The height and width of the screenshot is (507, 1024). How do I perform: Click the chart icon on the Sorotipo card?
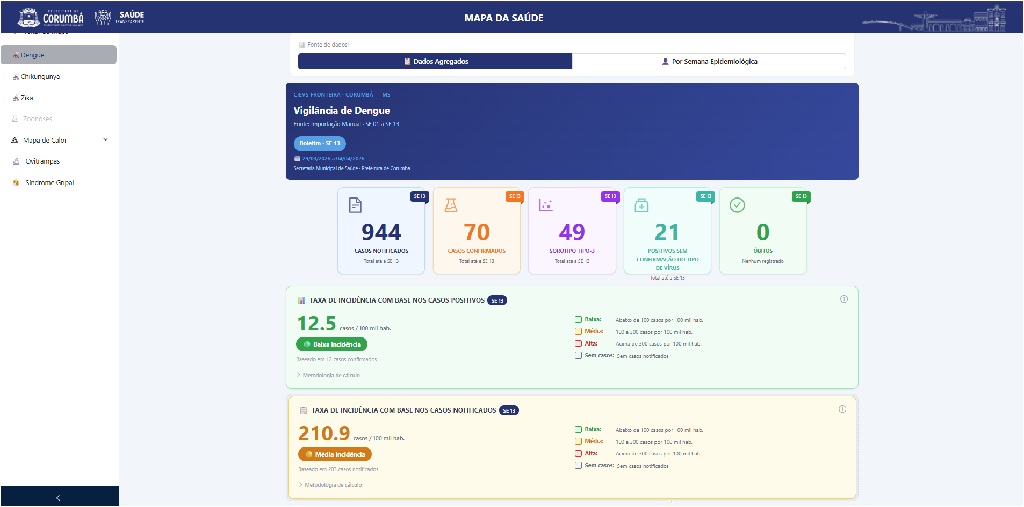tap(545, 205)
